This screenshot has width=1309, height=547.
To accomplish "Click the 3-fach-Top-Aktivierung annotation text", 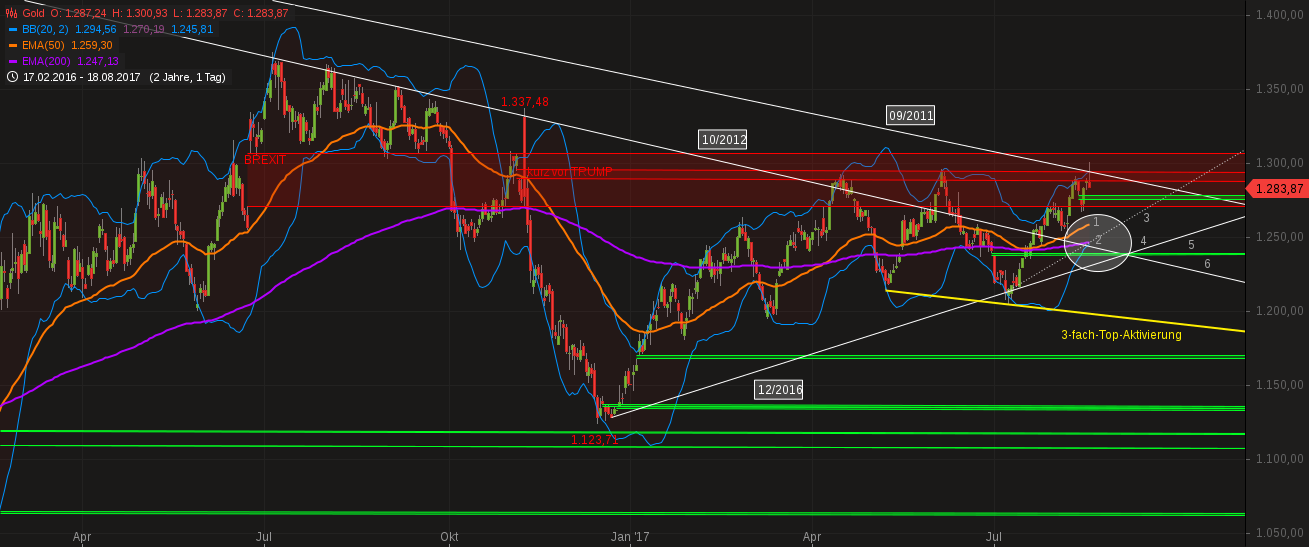I will coord(1121,335).
